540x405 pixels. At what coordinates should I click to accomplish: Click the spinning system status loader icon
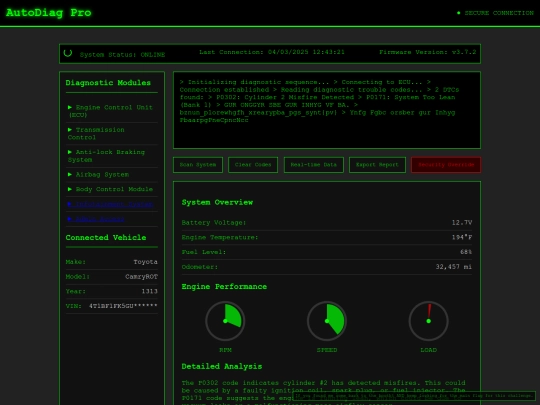pos(68,53)
